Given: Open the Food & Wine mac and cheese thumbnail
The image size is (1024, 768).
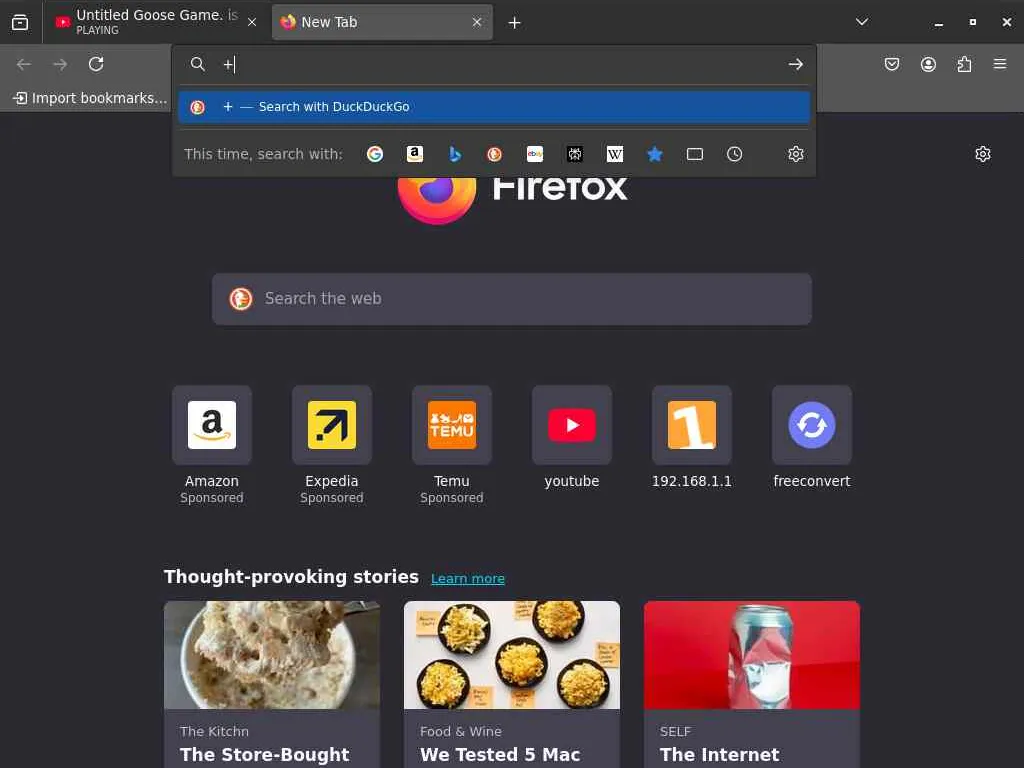Looking at the screenshot, I should pyautogui.click(x=512, y=655).
